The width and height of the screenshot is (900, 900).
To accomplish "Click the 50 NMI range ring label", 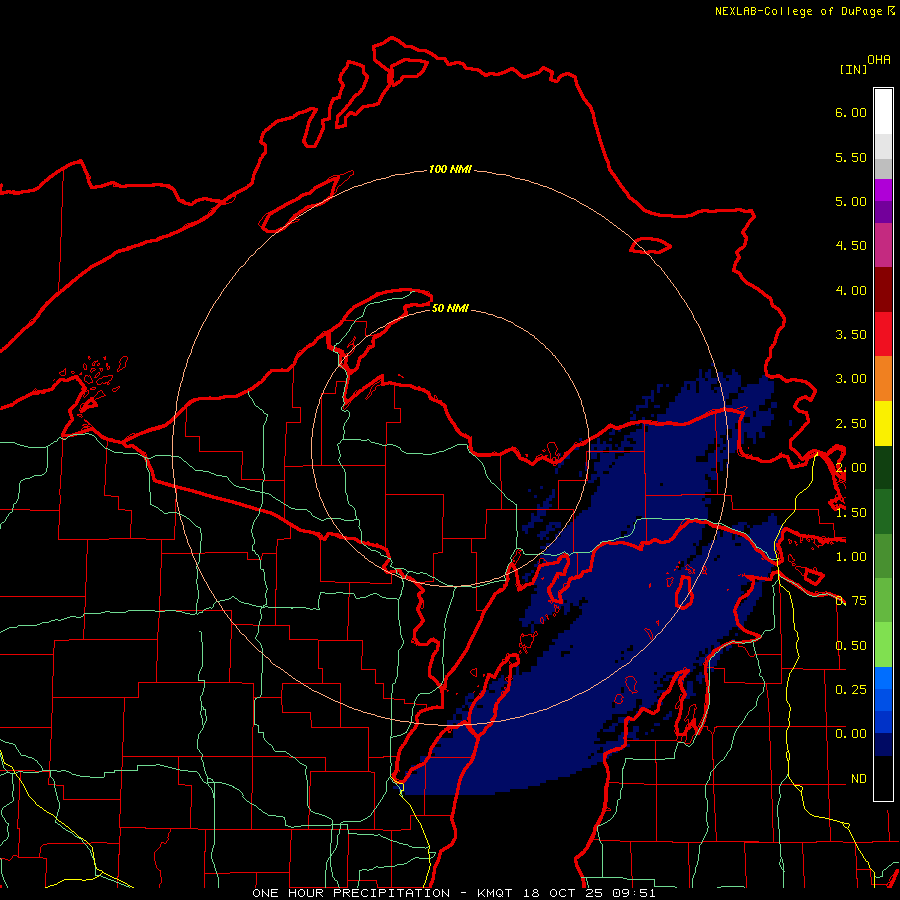I will click(450, 308).
